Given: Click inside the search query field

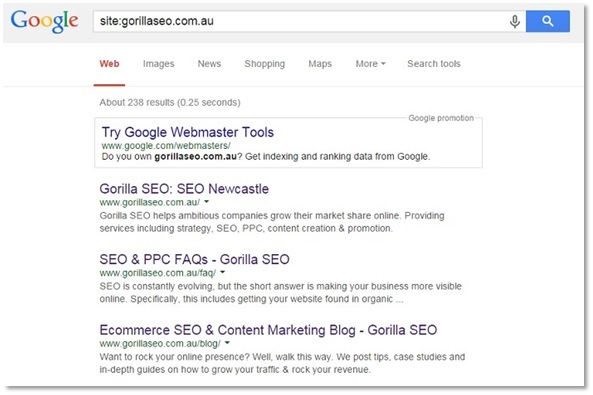Looking at the screenshot, I should click(x=303, y=21).
